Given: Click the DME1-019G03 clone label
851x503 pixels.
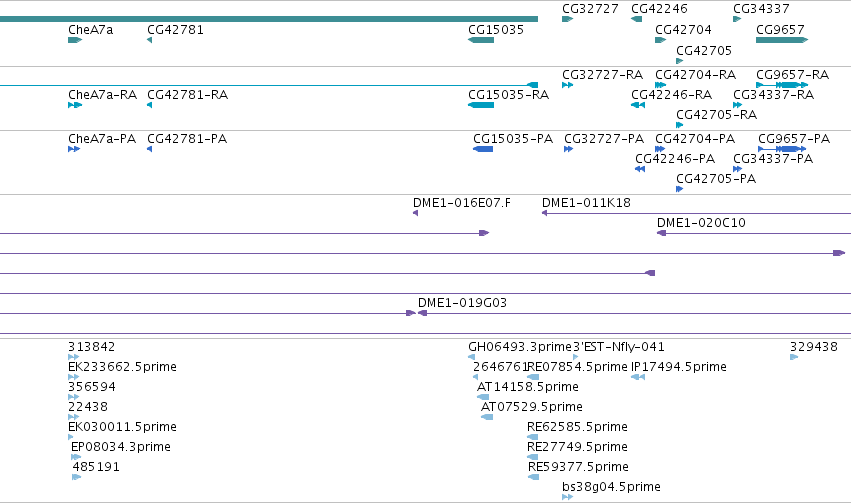Looking at the screenshot, I should pos(462,303).
